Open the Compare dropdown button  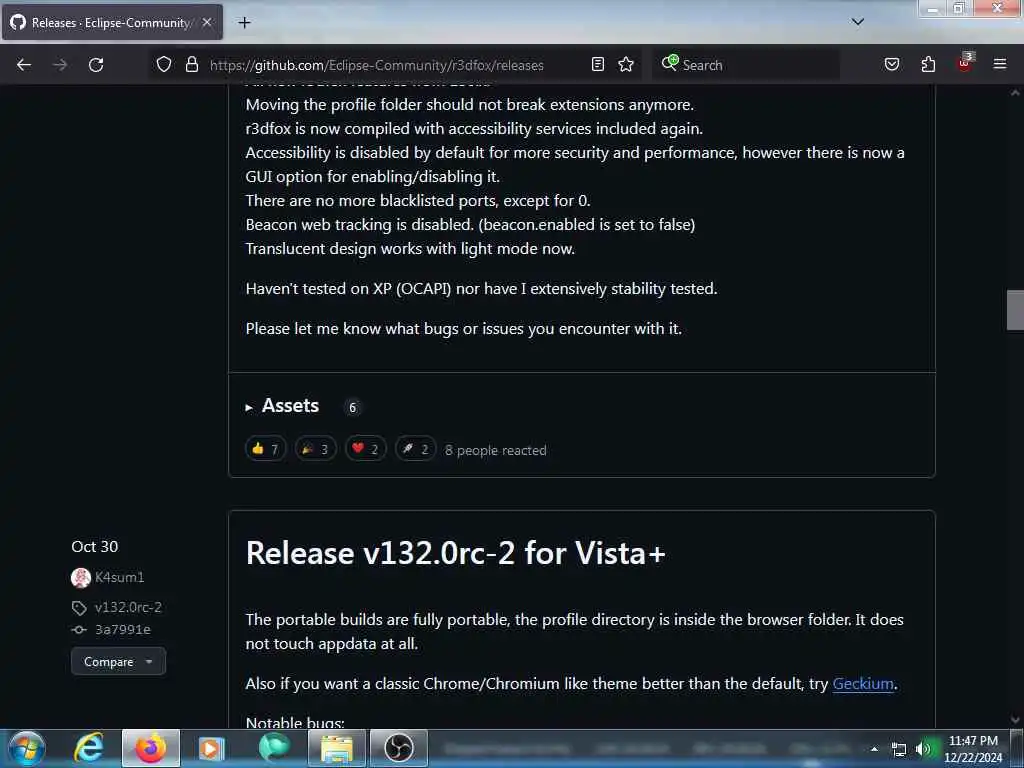coord(118,662)
